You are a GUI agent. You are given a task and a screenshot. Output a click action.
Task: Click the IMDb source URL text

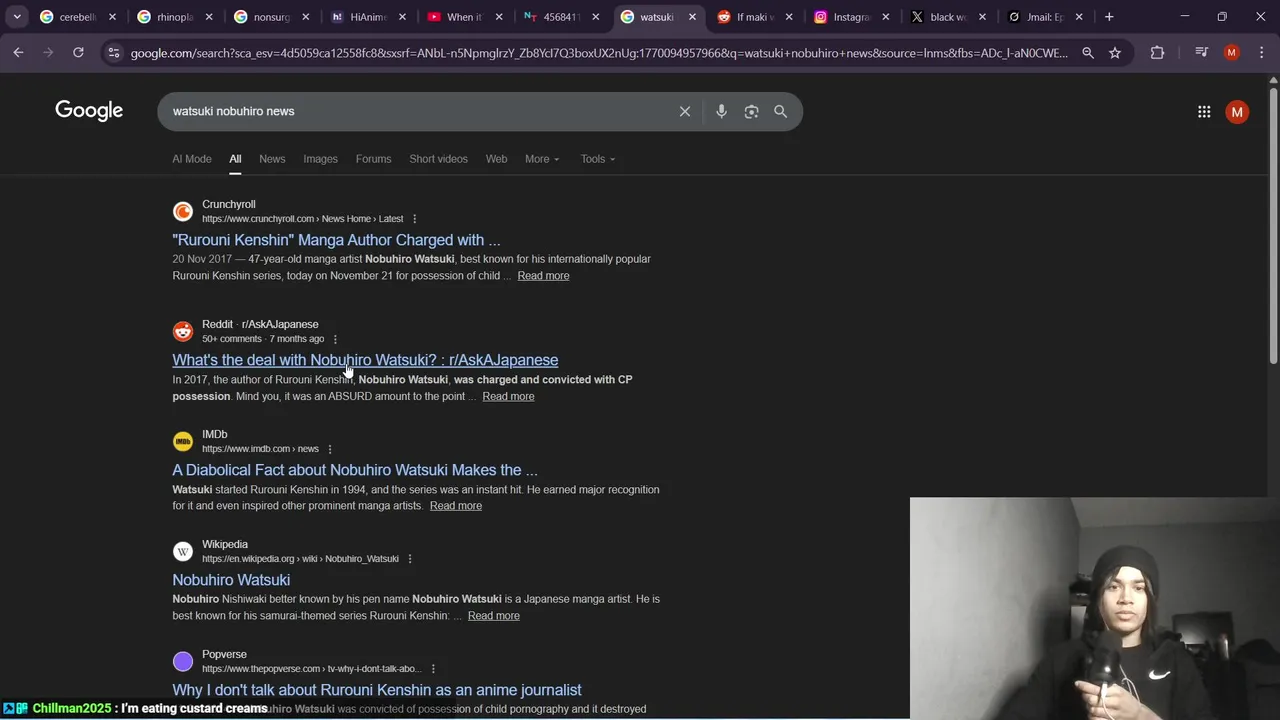pyautogui.click(x=260, y=449)
